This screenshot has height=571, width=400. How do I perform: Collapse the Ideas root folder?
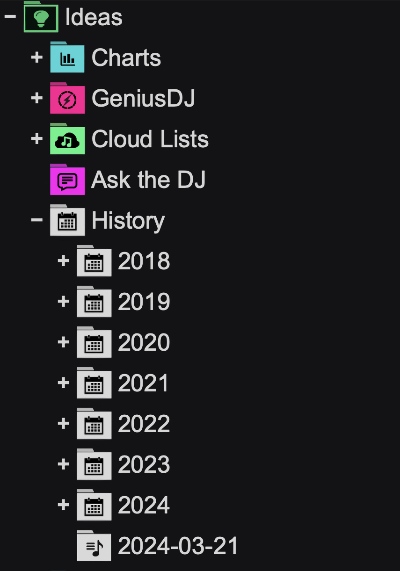pyautogui.click(x=10, y=16)
